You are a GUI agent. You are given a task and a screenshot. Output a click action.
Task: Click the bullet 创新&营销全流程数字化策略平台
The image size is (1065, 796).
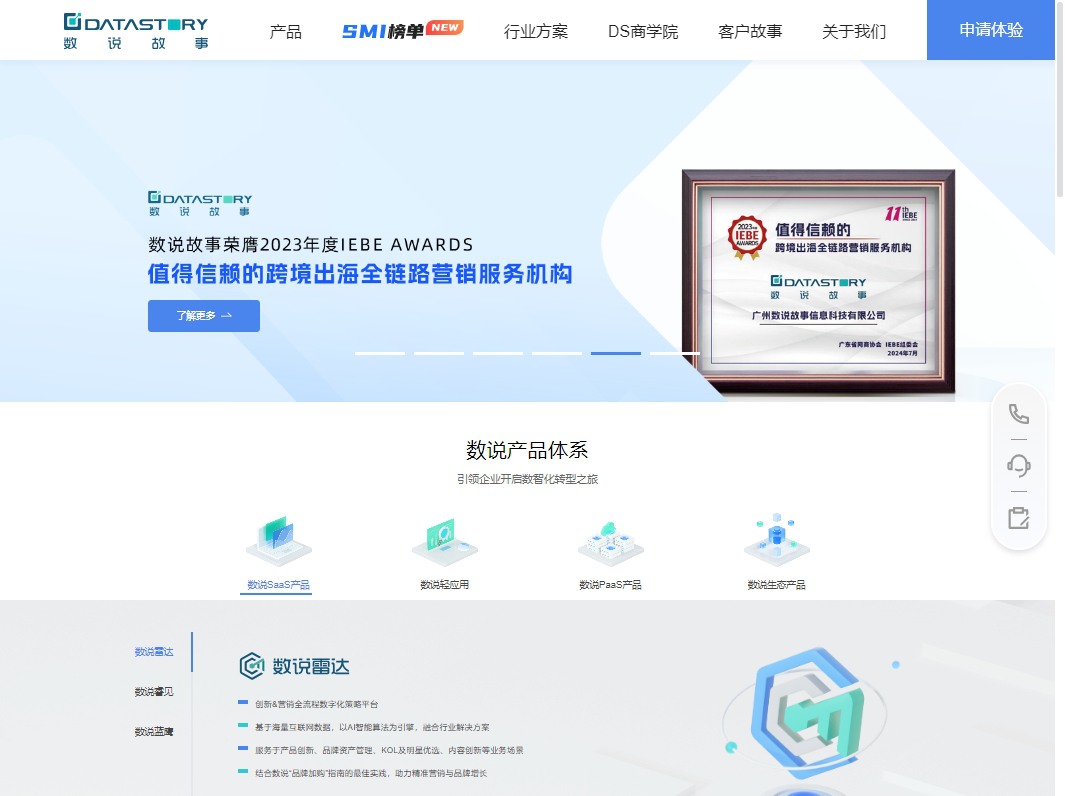pyautogui.click(x=317, y=704)
